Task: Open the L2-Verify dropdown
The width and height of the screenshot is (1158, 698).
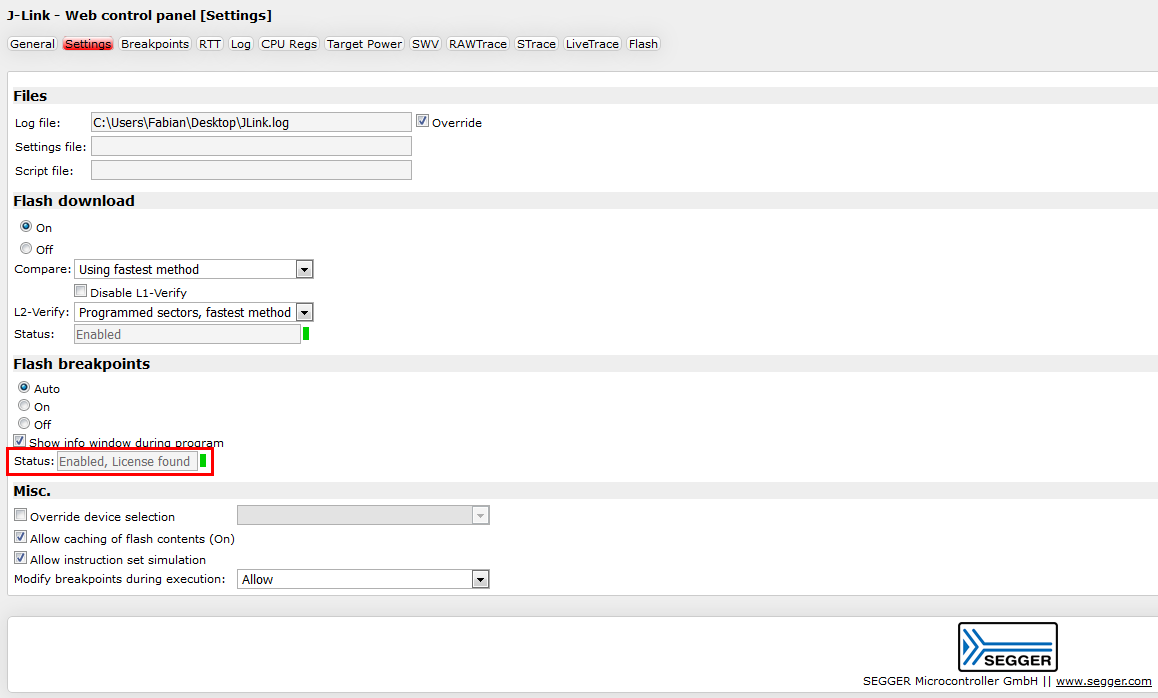Action: point(193,312)
